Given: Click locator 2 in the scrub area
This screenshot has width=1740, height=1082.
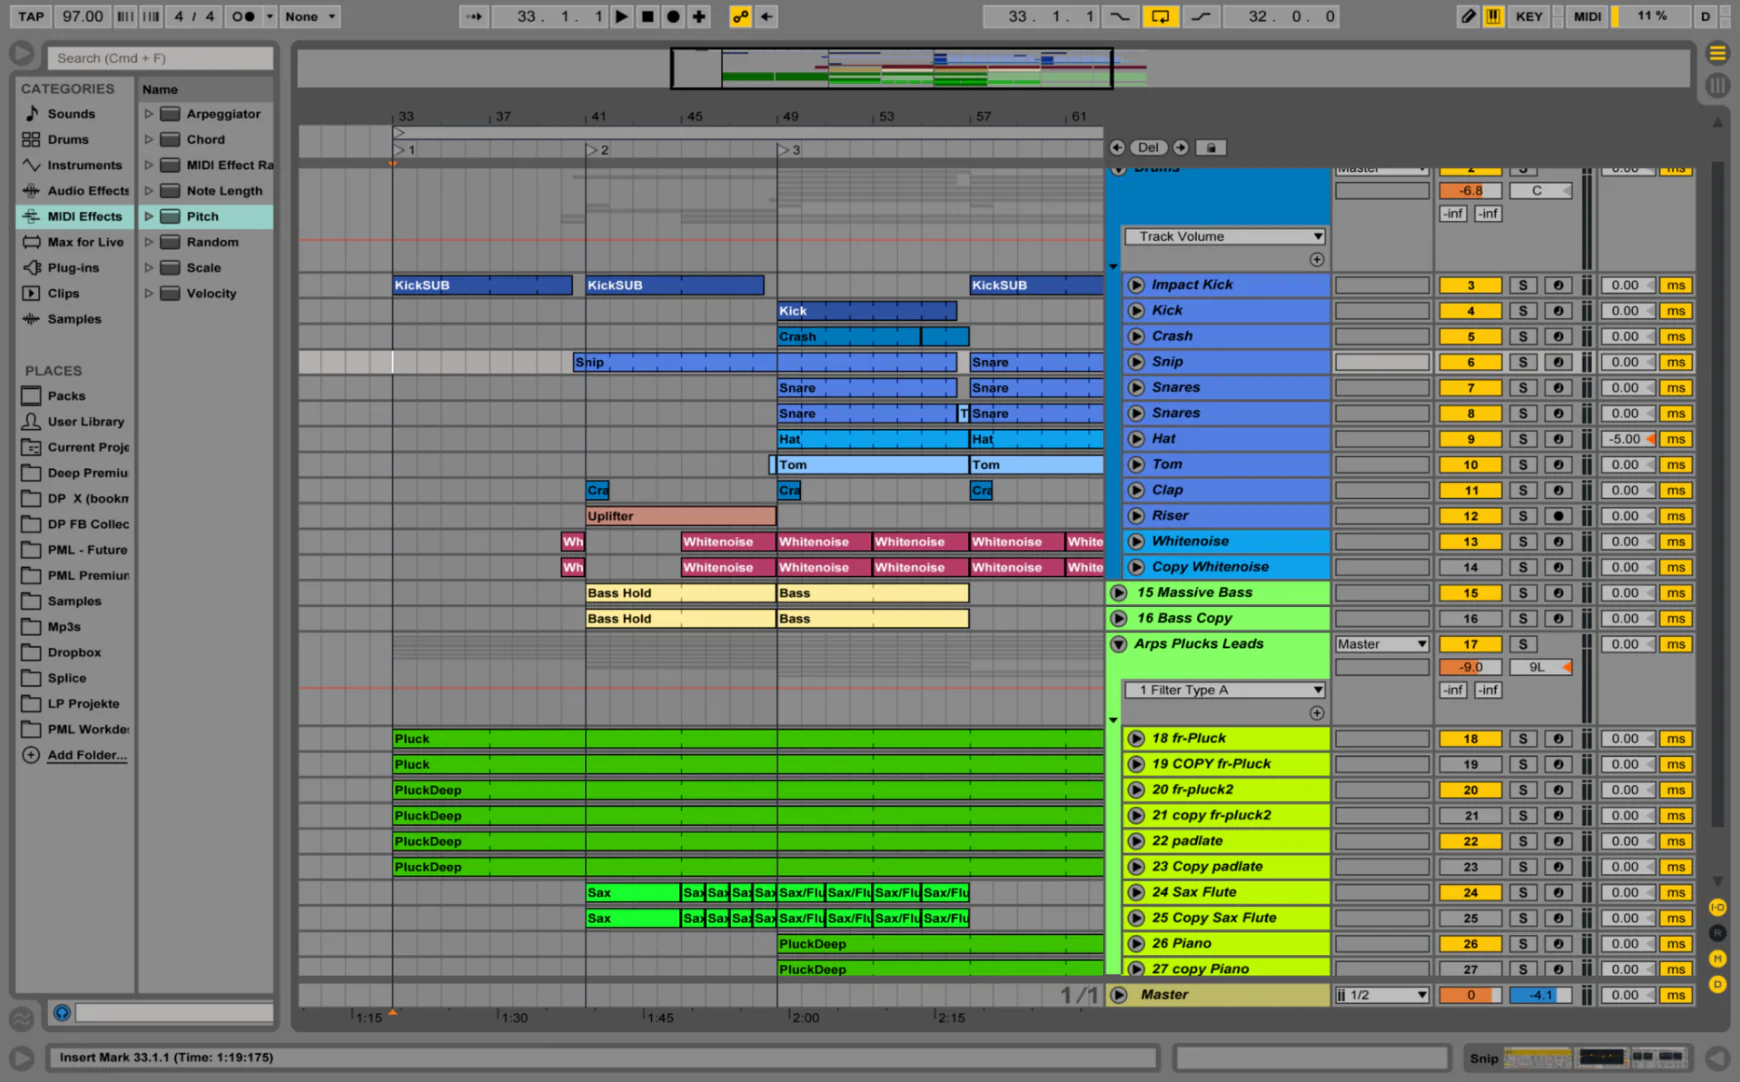Looking at the screenshot, I should pos(598,150).
